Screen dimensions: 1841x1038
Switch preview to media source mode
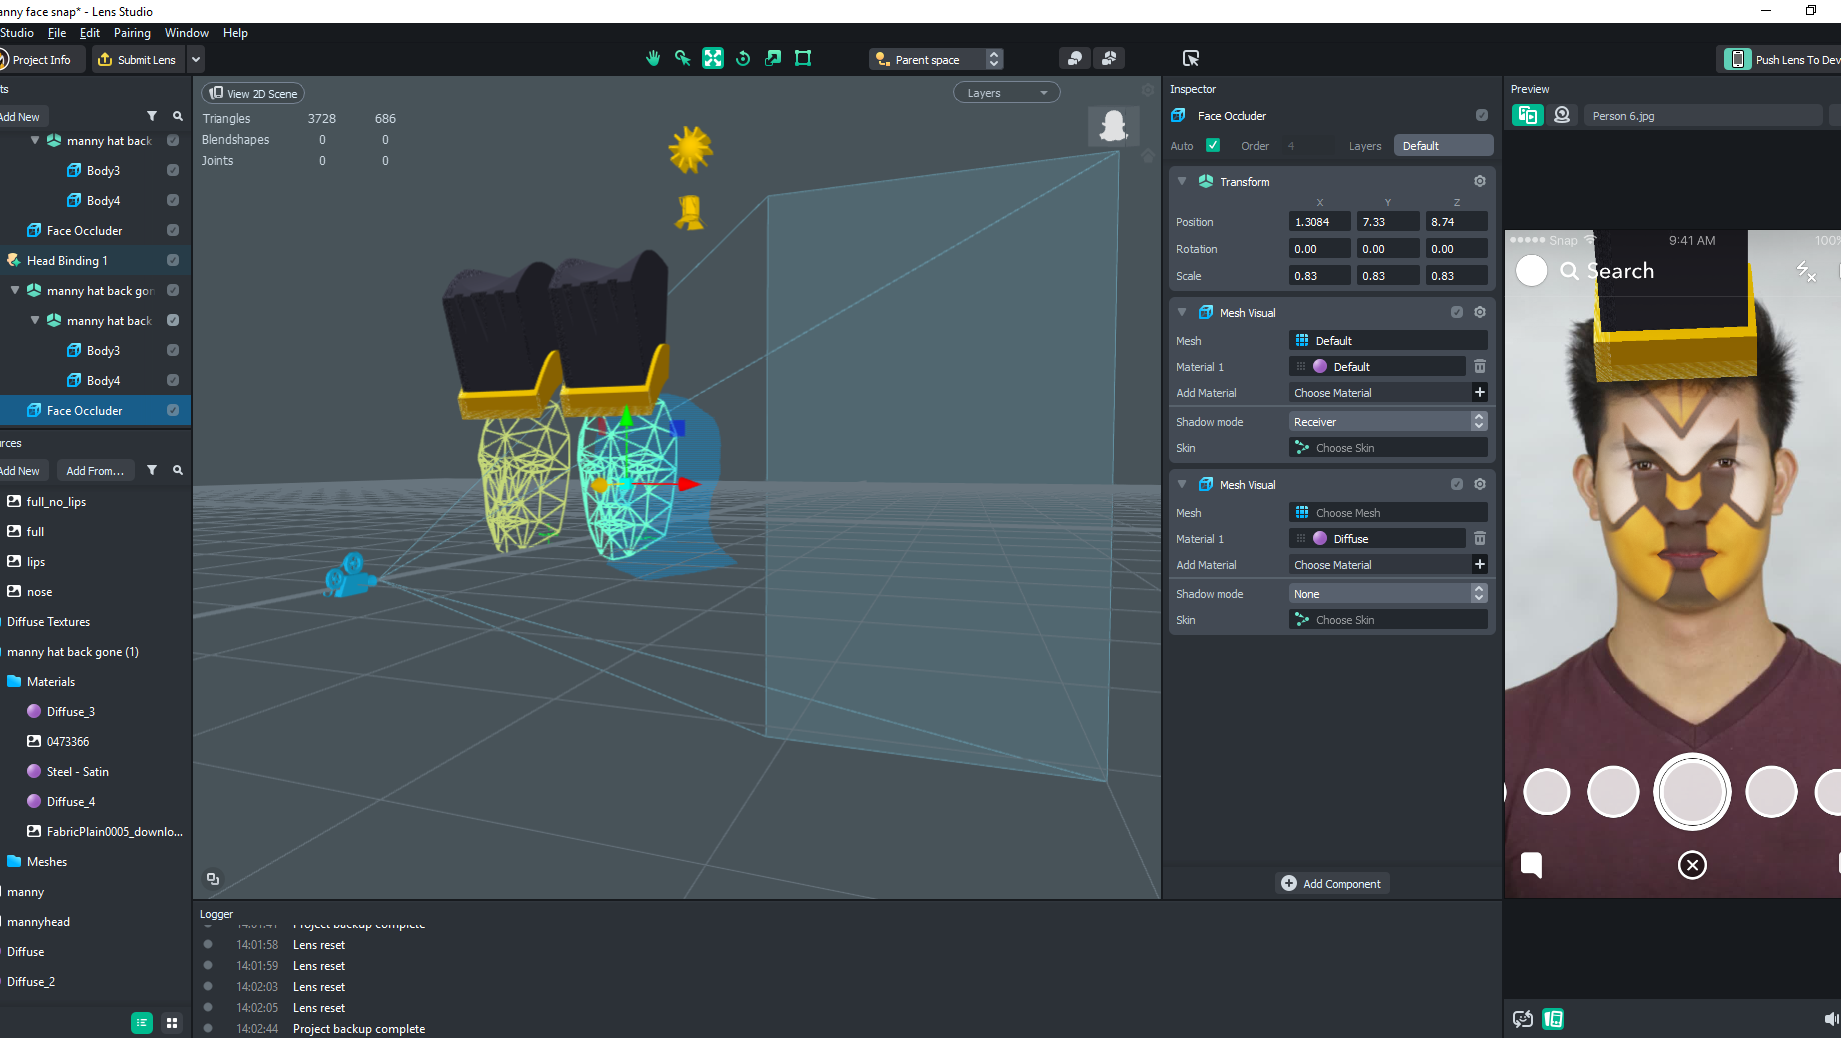(1527, 115)
